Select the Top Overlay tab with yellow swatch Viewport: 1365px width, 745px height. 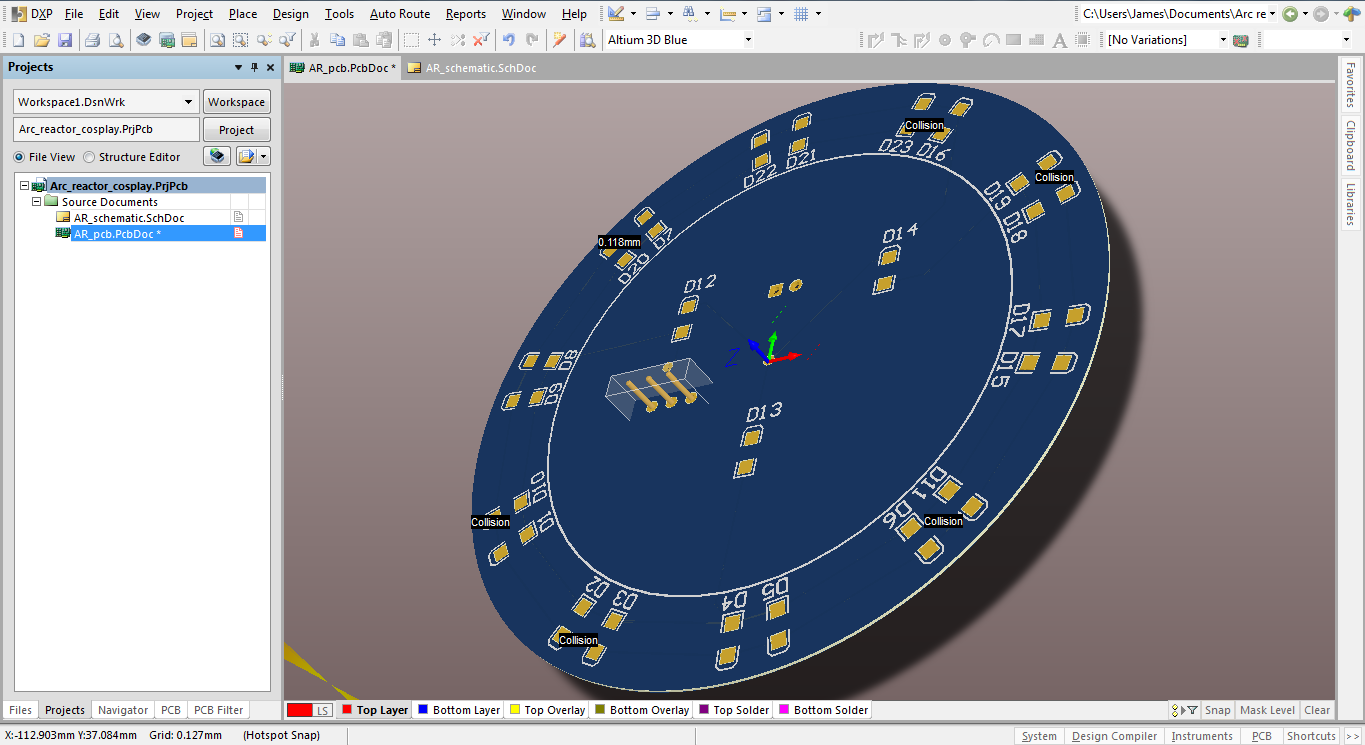(547, 710)
